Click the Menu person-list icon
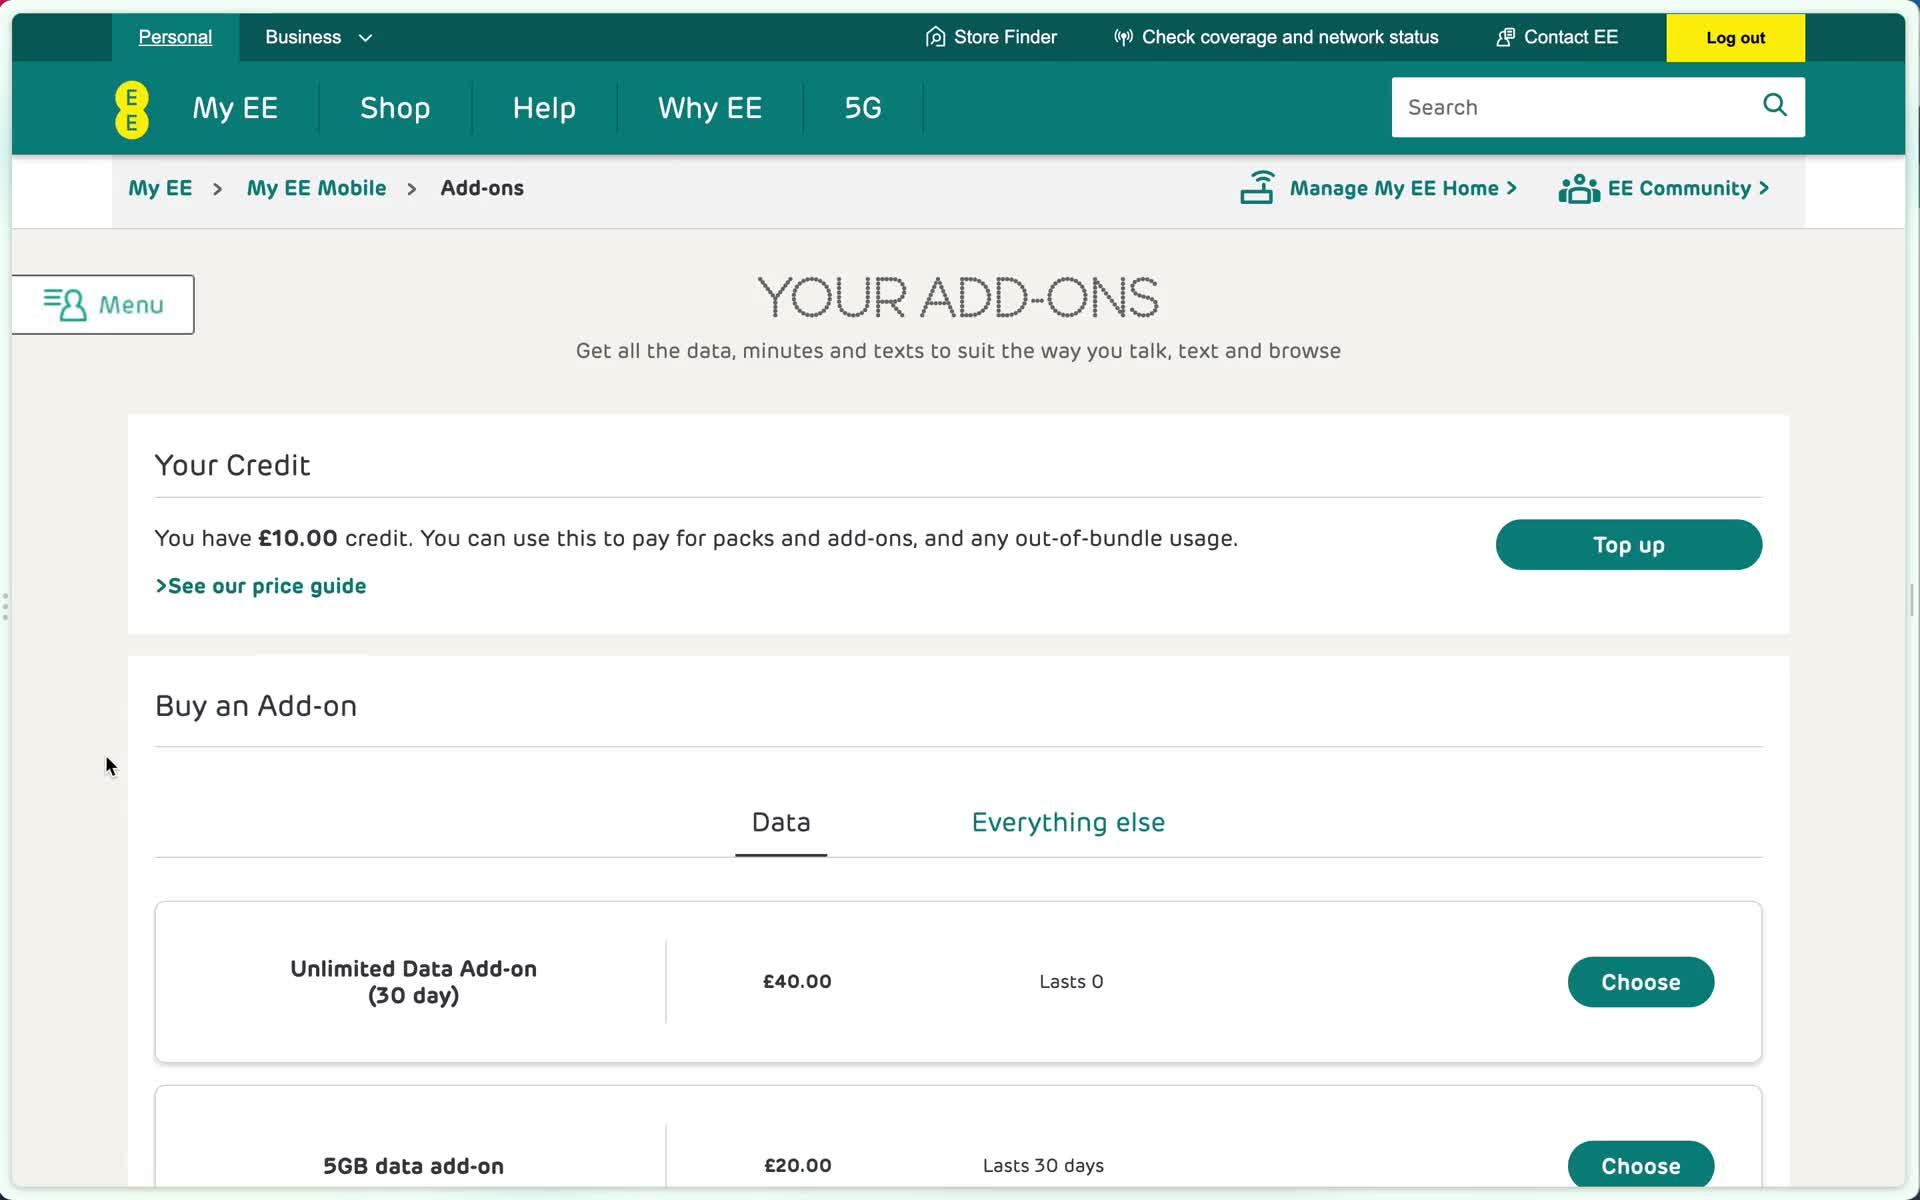This screenshot has height=1200, width=1920. coord(65,304)
